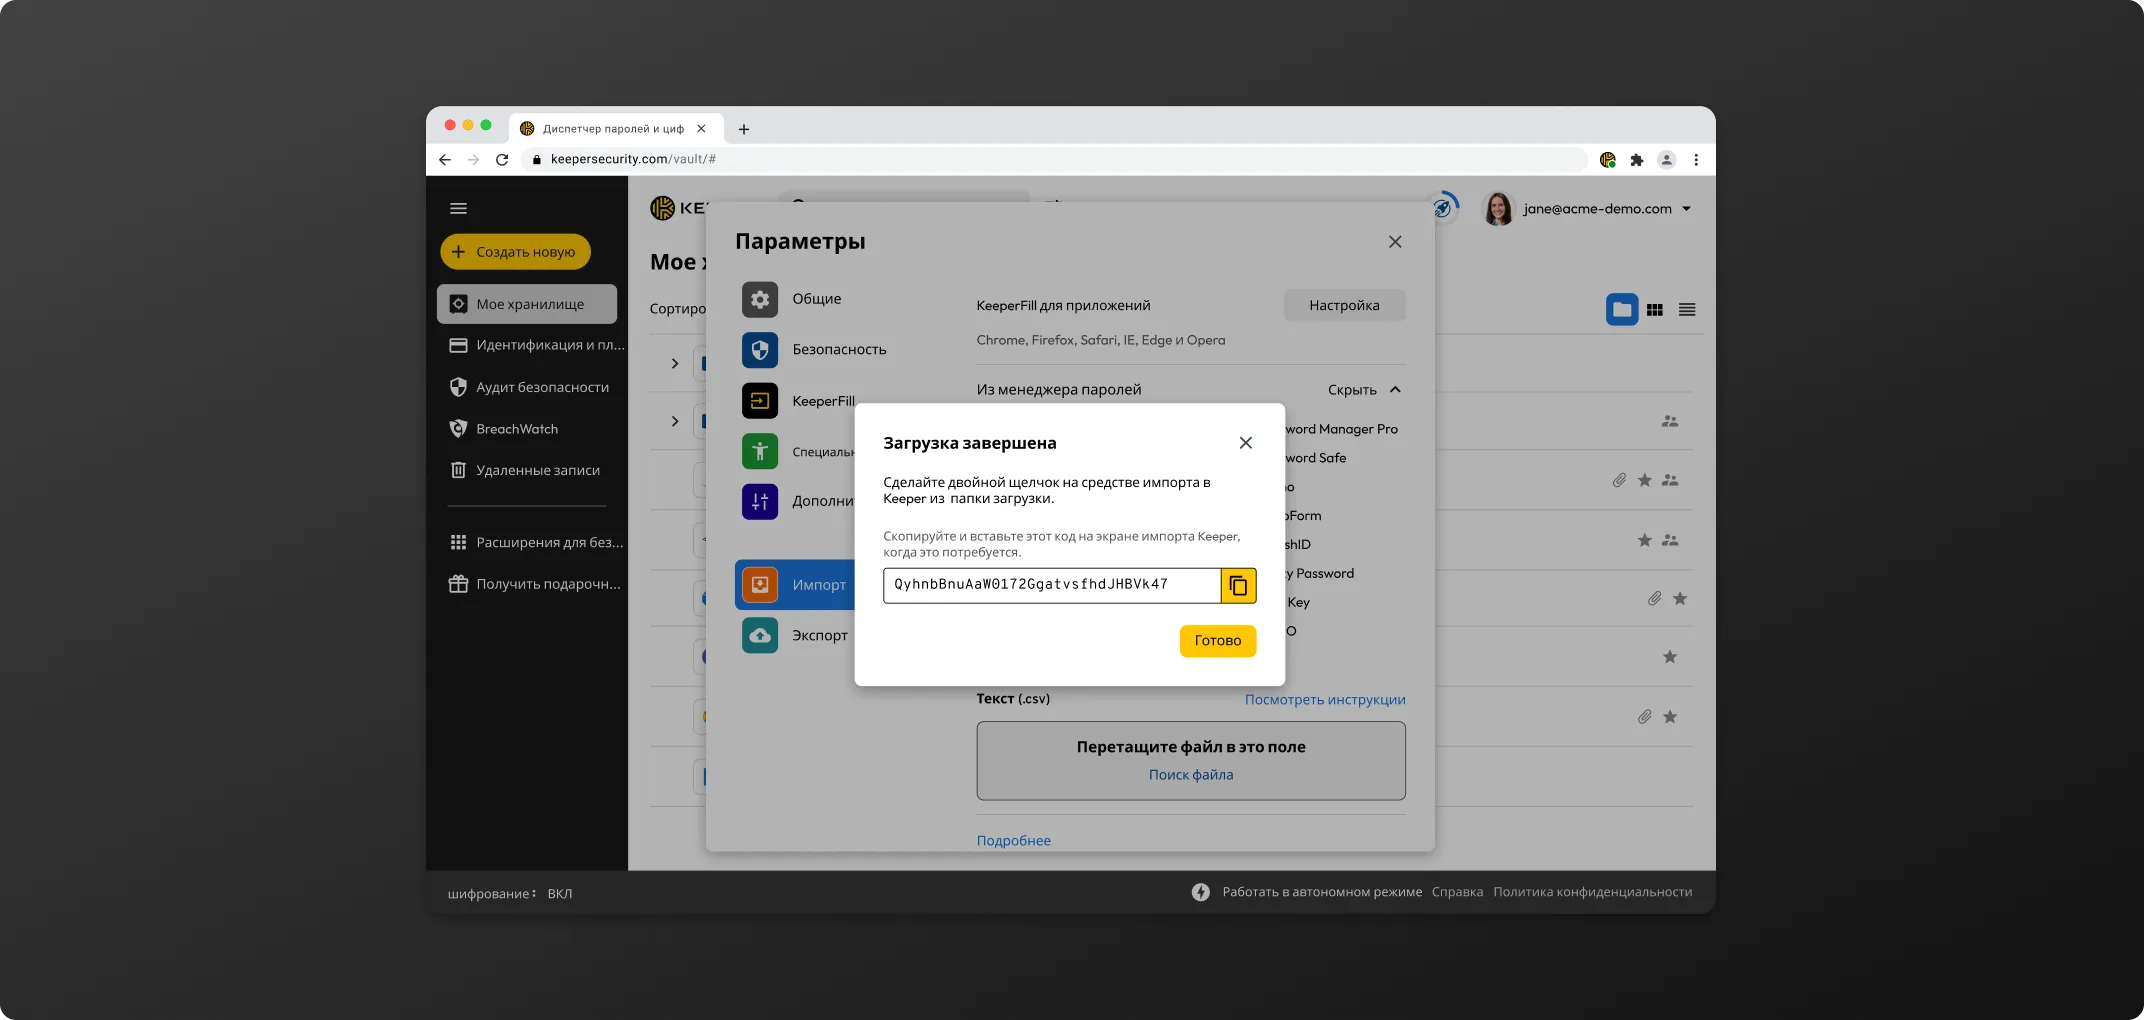Open Политика конфиденциальности footer link

[1592, 892]
